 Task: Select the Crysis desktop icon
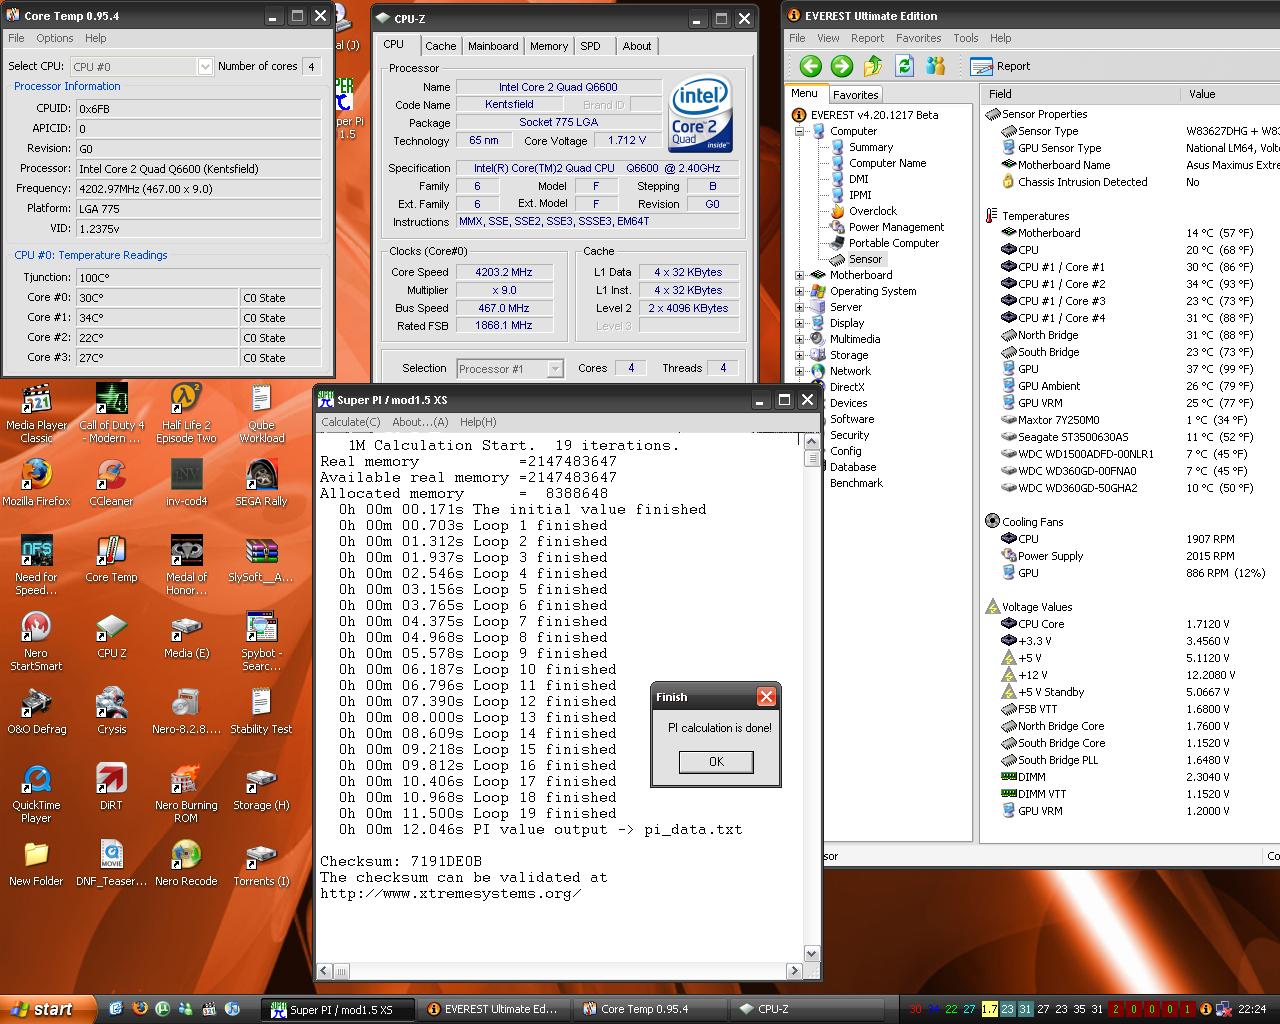tap(111, 710)
